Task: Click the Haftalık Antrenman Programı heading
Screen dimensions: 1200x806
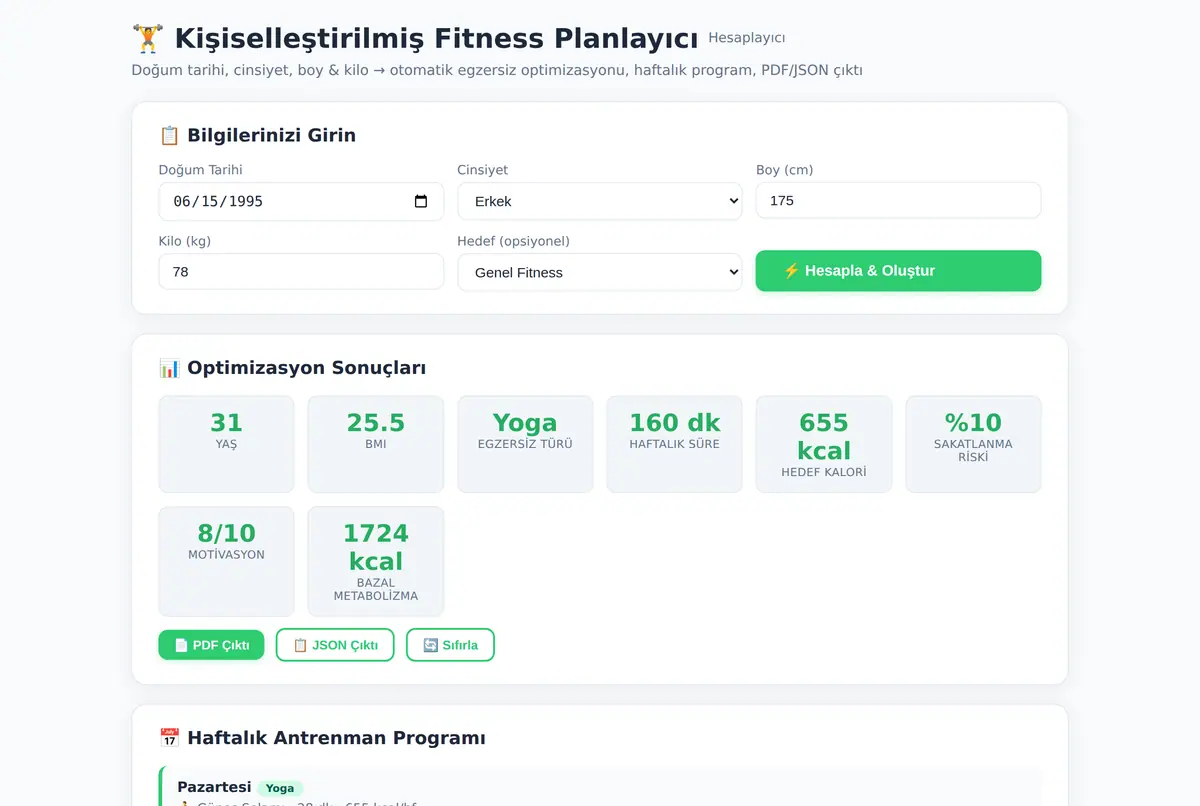Action: tap(336, 738)
